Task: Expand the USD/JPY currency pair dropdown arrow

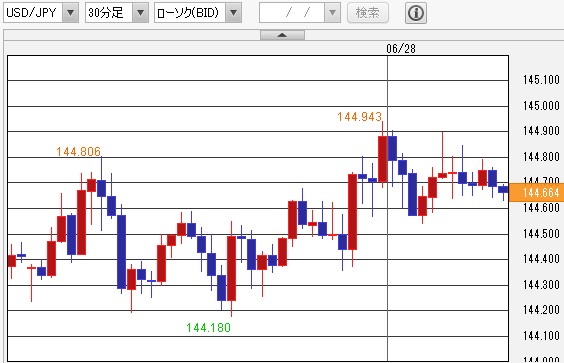Action: pyautogui.click(x=70, y=13)
